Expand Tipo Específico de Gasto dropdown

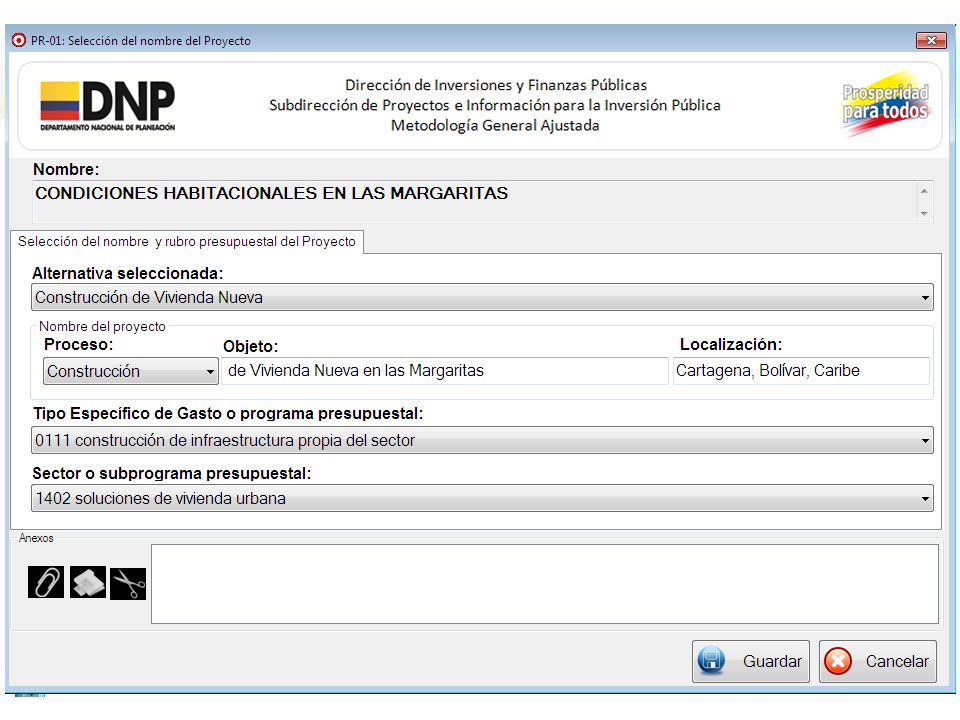tap(482, 440)
